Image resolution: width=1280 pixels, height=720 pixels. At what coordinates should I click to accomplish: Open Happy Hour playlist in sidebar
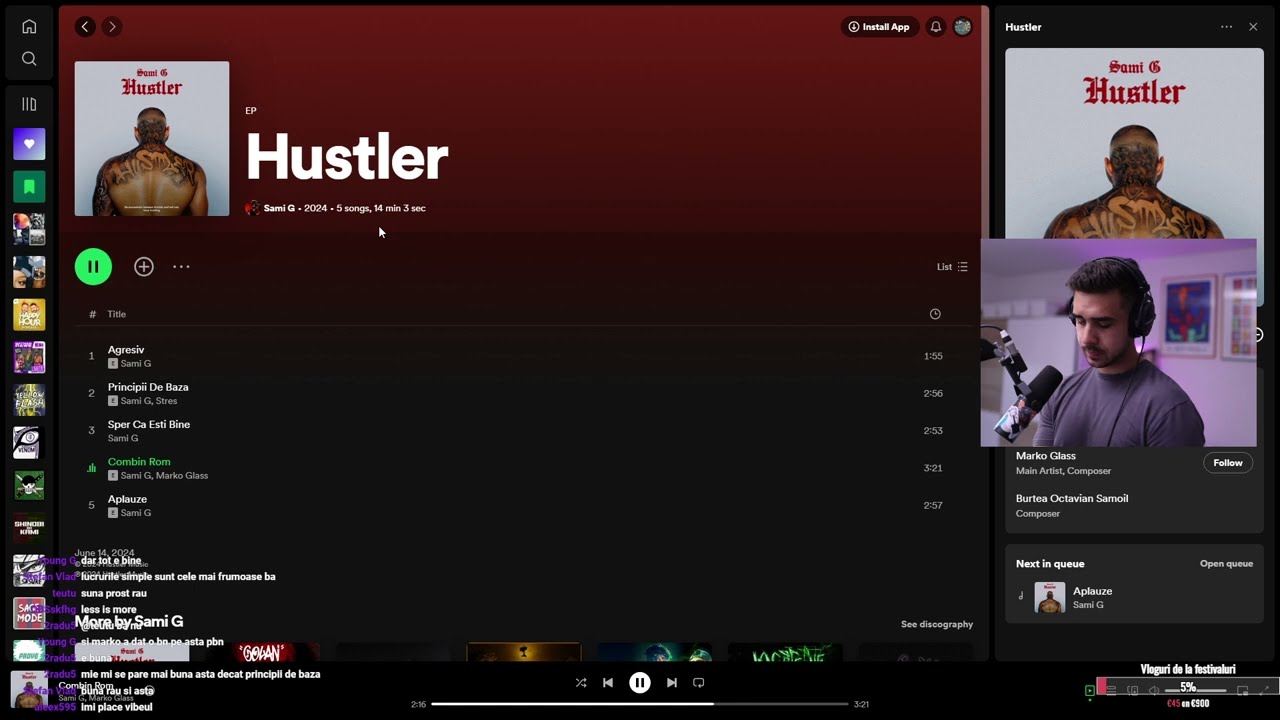29,314
